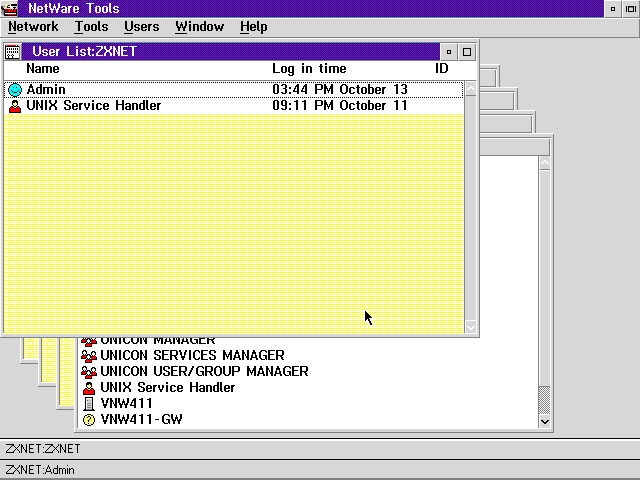Click the Log in time column header
The image size is (640, 480).
(309, 69)
